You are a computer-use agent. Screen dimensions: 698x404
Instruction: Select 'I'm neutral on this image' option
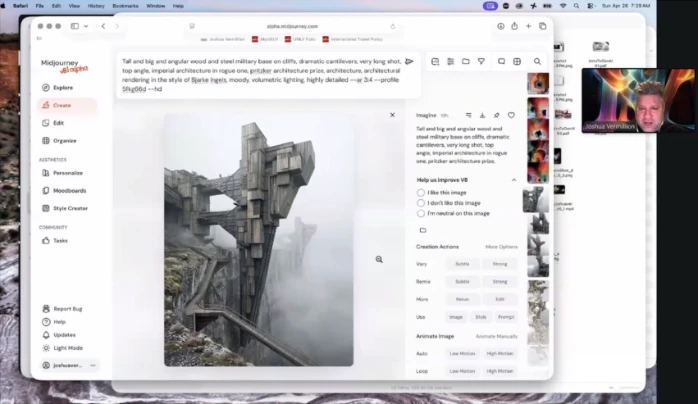tap(421, 214)
